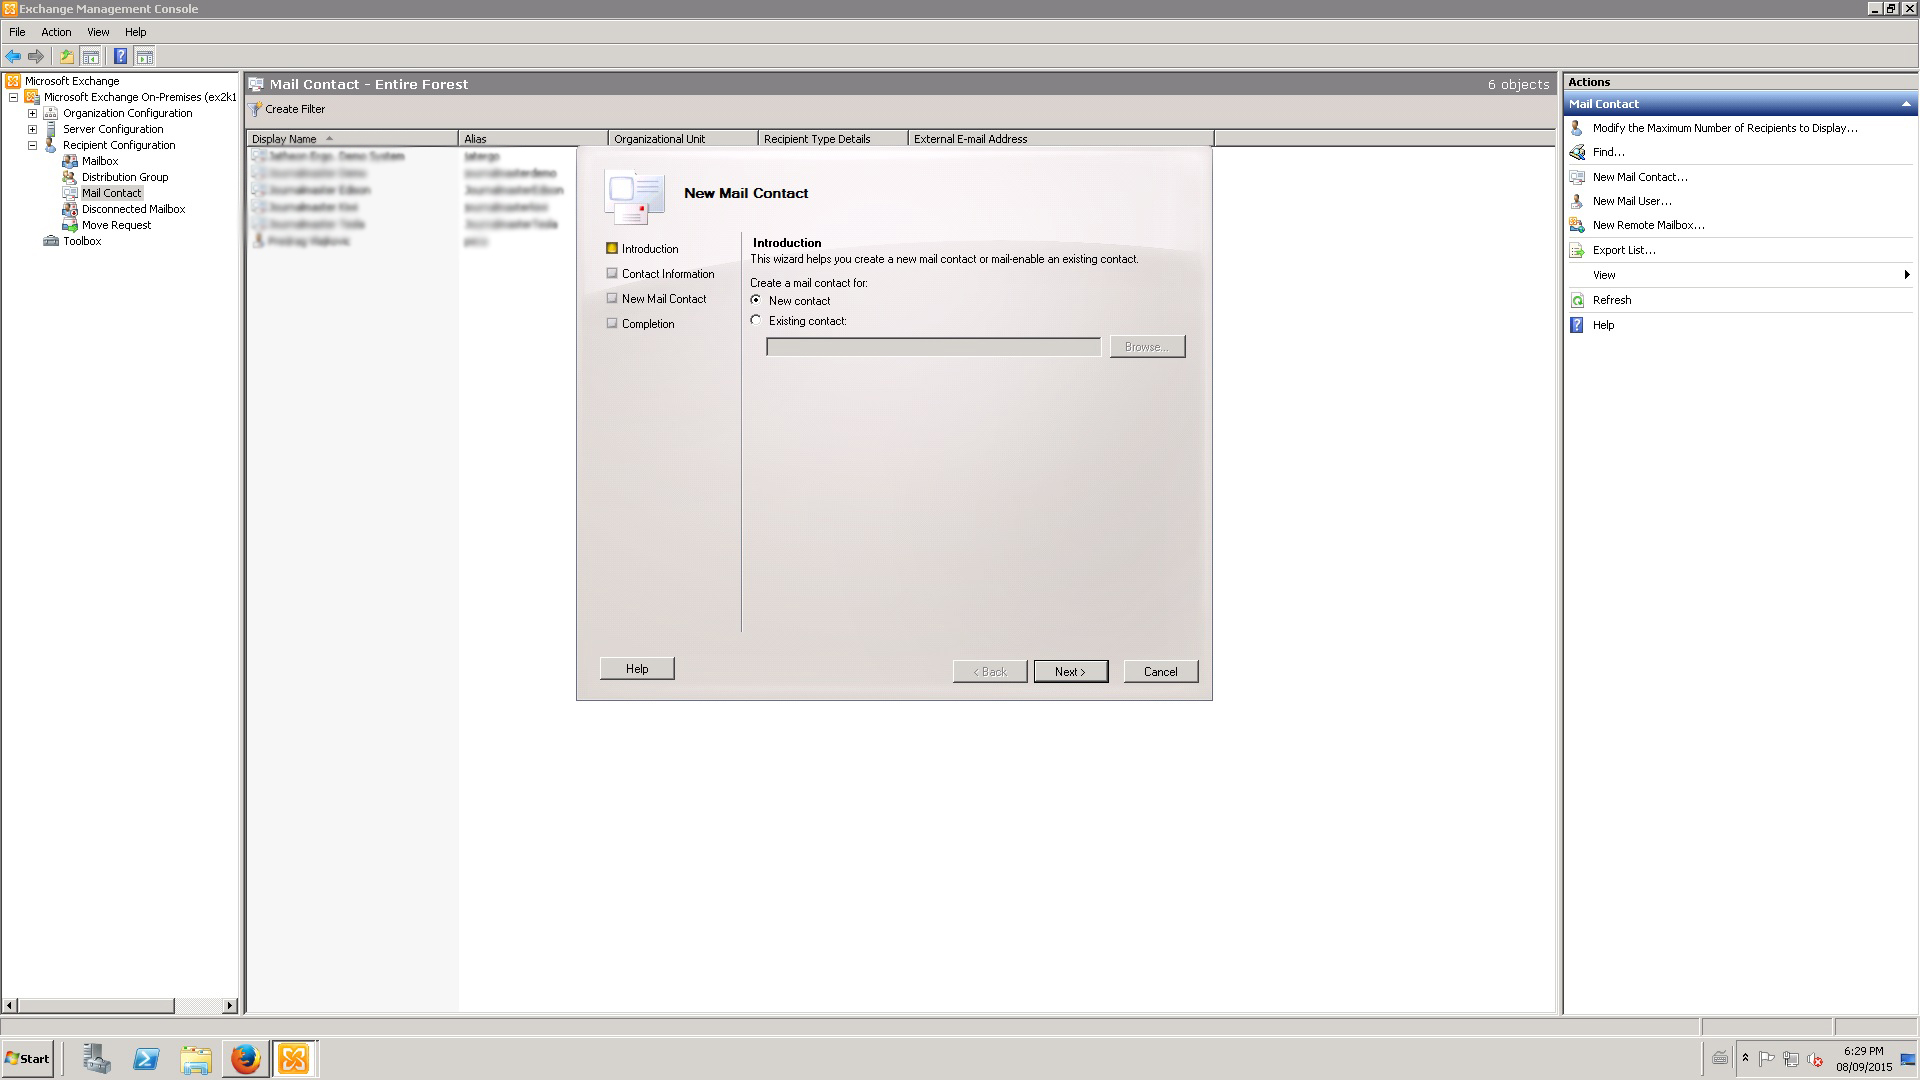The image size is (1920, 1080).
Task: Open the Action menu
Action: (56, 32)
